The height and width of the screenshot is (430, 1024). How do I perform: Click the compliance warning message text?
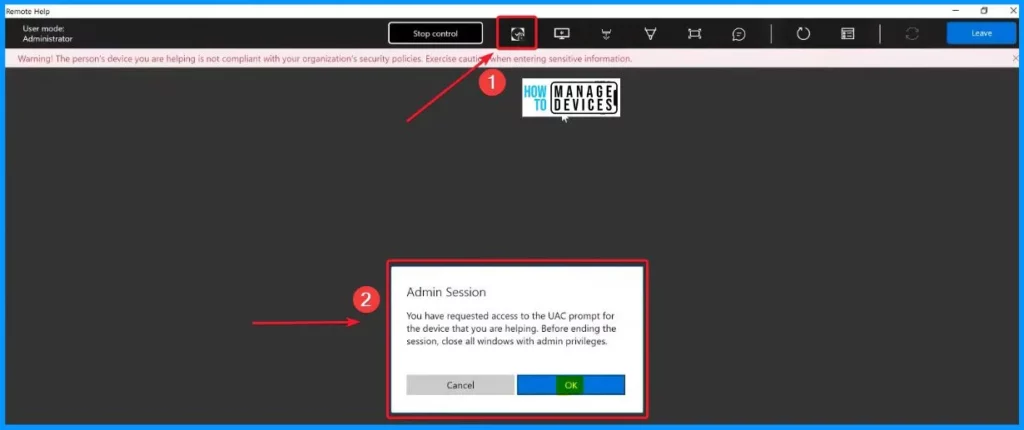tap(325, 59)
